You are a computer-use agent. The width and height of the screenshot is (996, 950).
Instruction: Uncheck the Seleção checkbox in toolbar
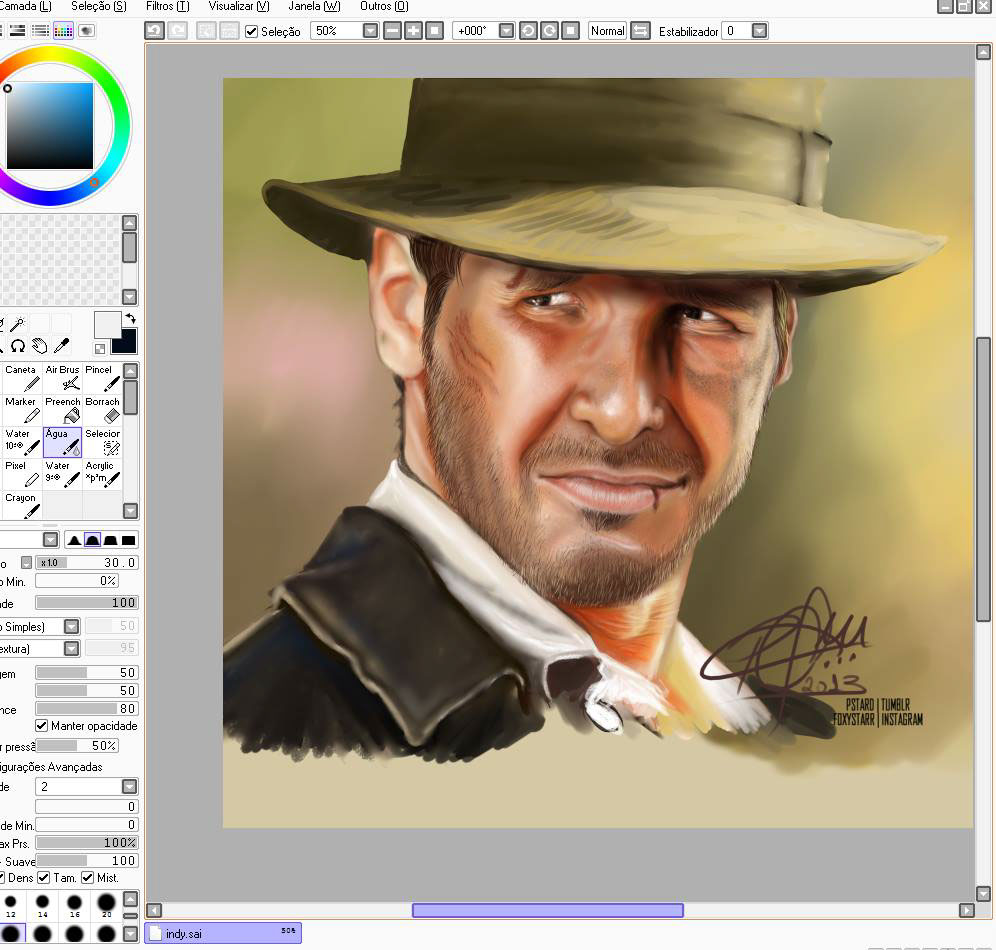pos(251,31)
